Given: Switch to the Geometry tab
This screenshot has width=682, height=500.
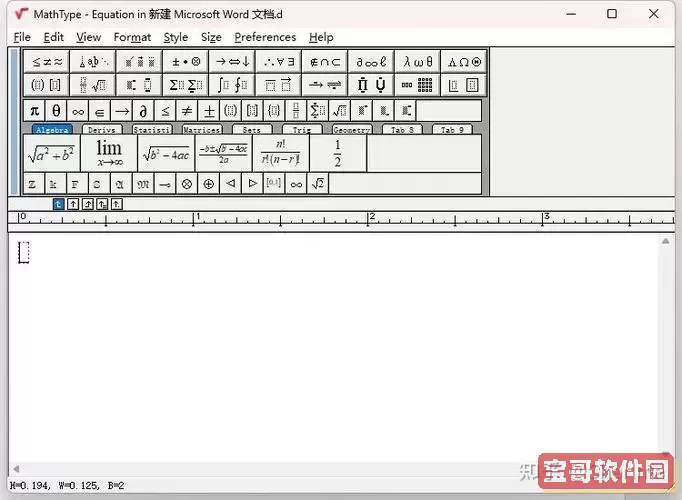Looking at the screenshot, I should pyautogui.click(x=352, y=129).
